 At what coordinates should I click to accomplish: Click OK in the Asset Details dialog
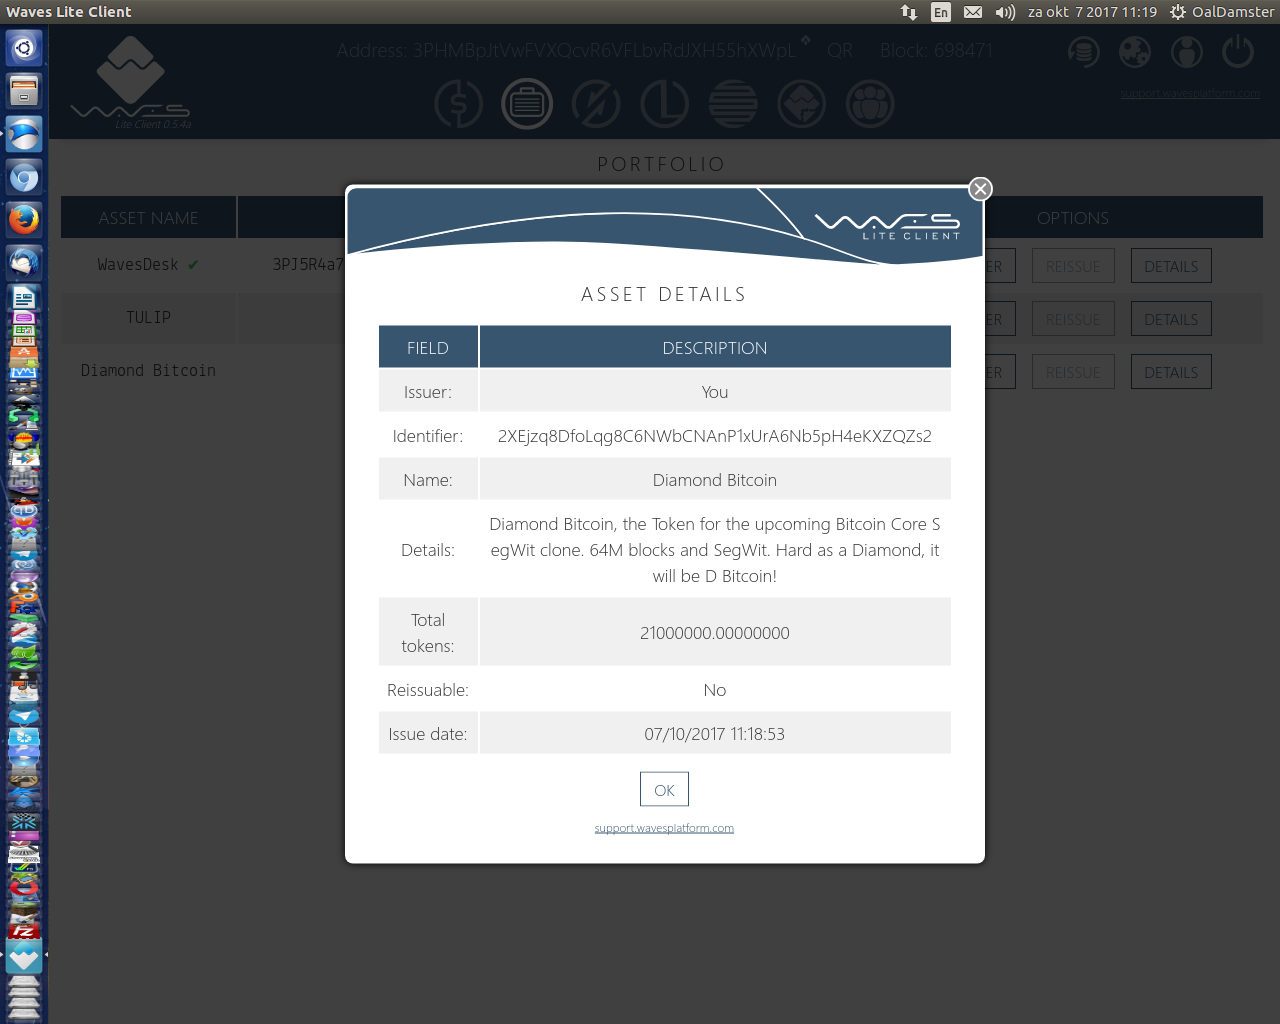point(664,789)
